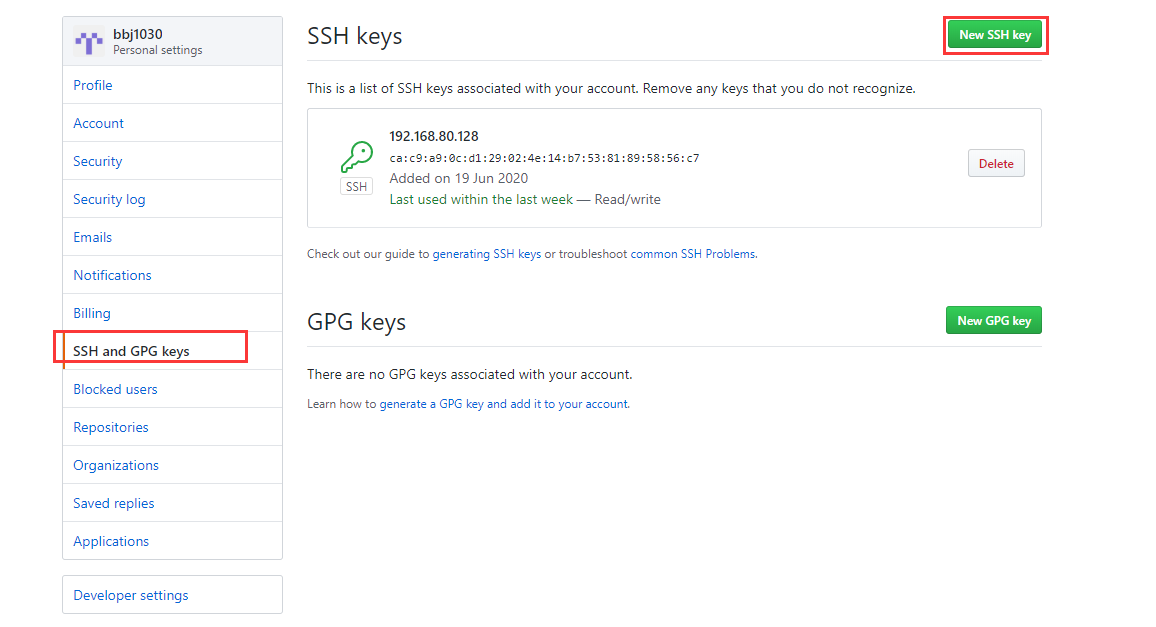Click the generate a GPG key link
This screenshot has height=627, width=1156.
504,405
